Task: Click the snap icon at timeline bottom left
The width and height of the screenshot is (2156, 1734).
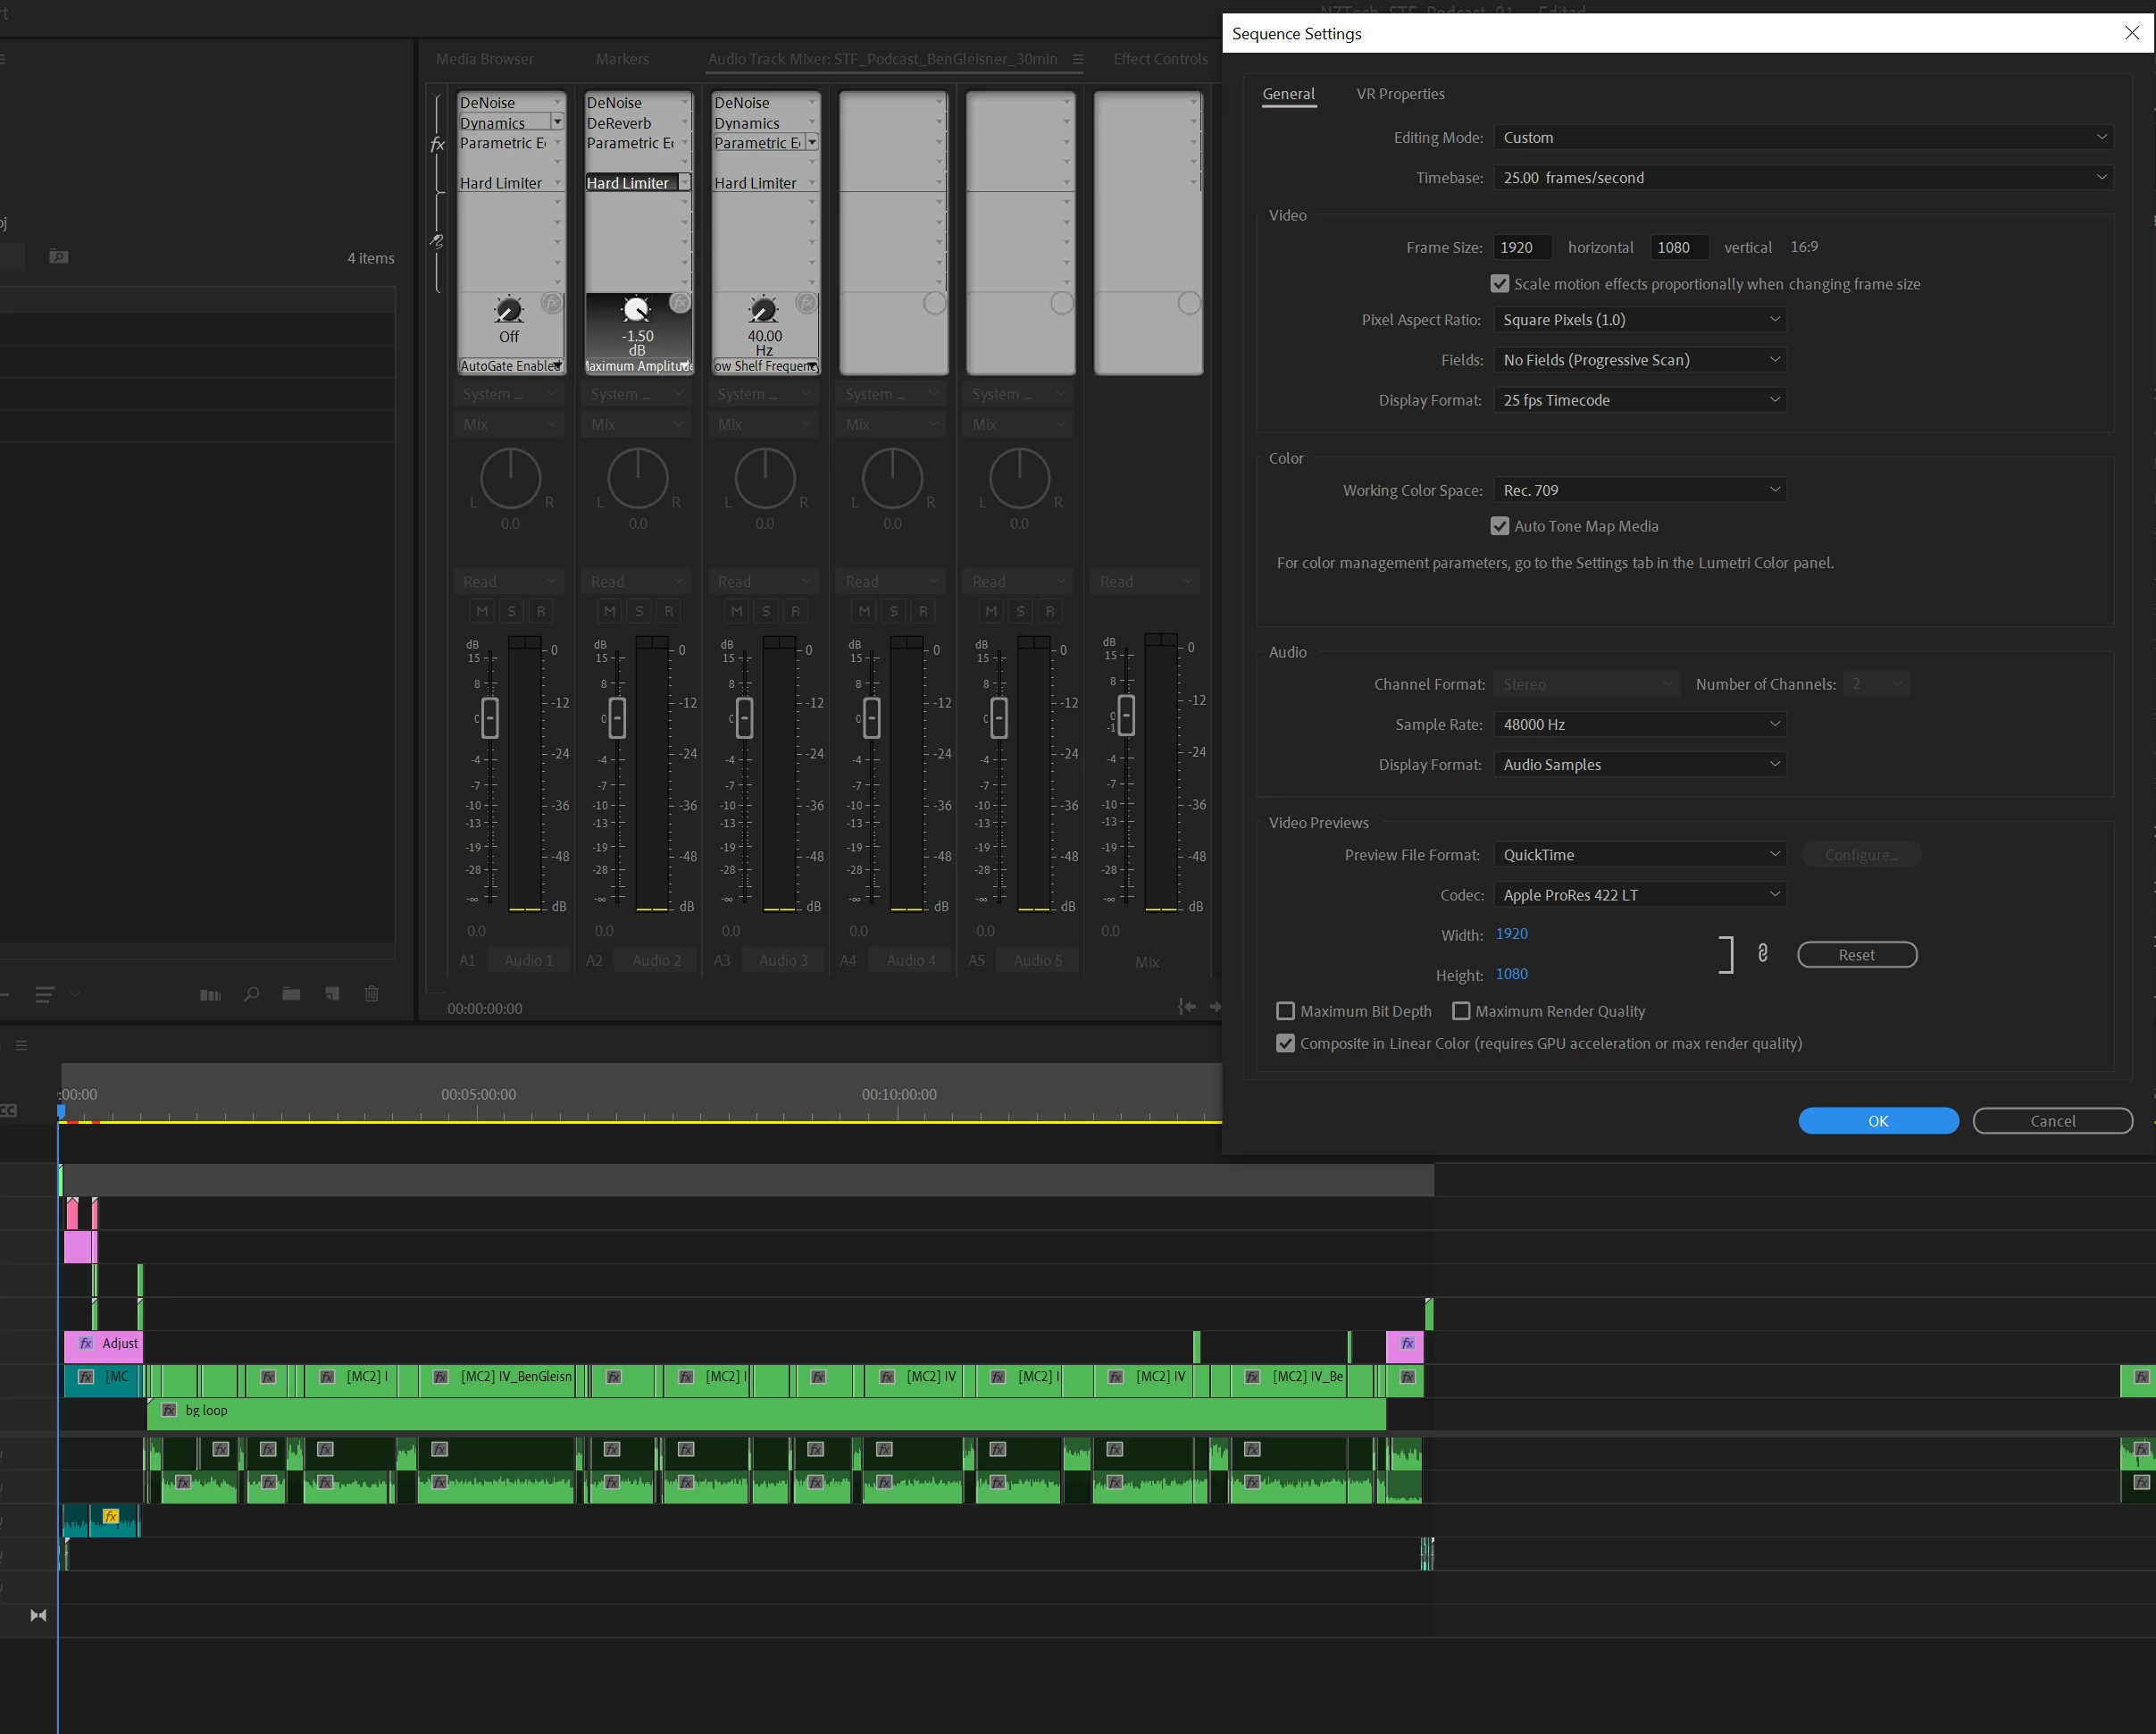Action: [38, 1615]
